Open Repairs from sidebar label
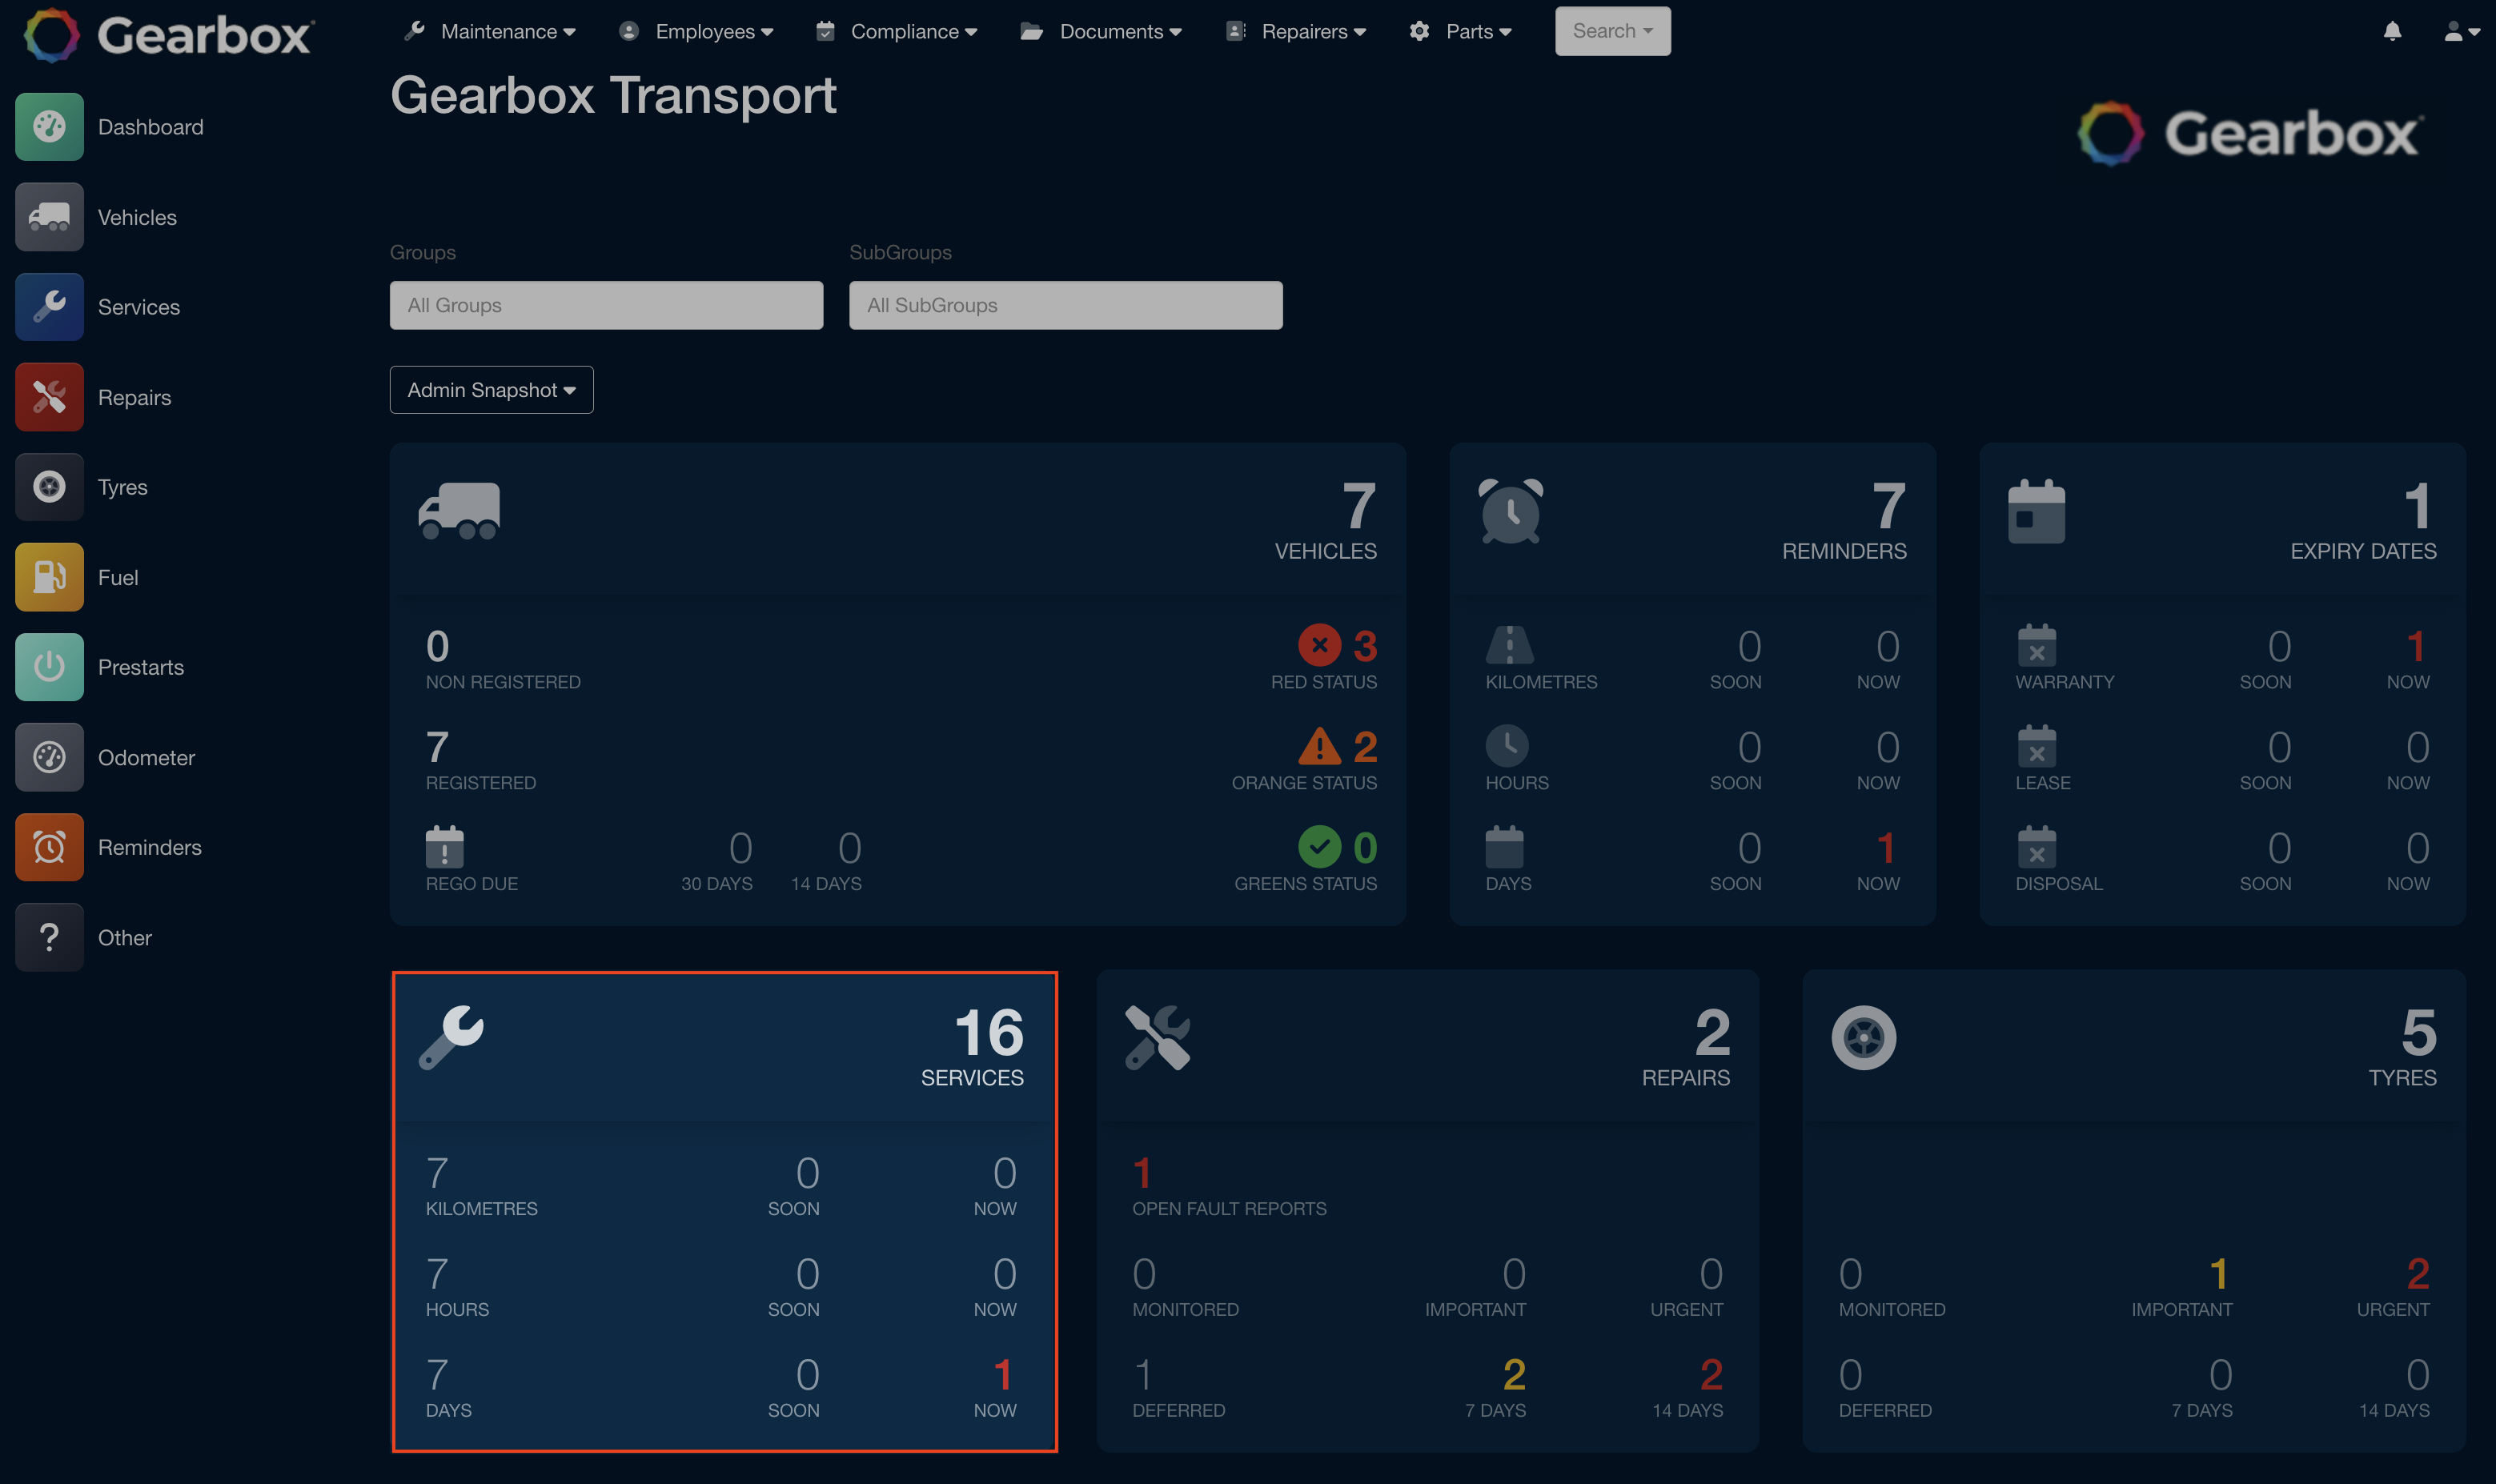Screen dimensions: 2496x1484 pos(134,397)
